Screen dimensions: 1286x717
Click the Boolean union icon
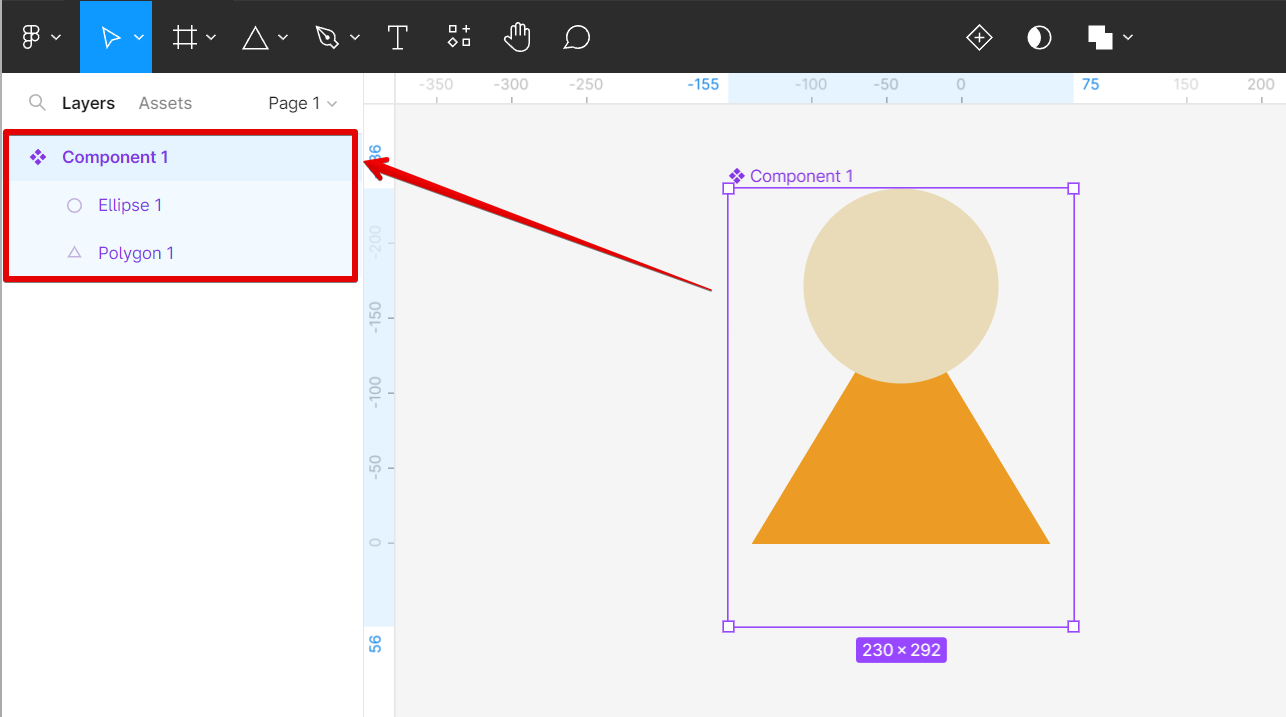1100,38
